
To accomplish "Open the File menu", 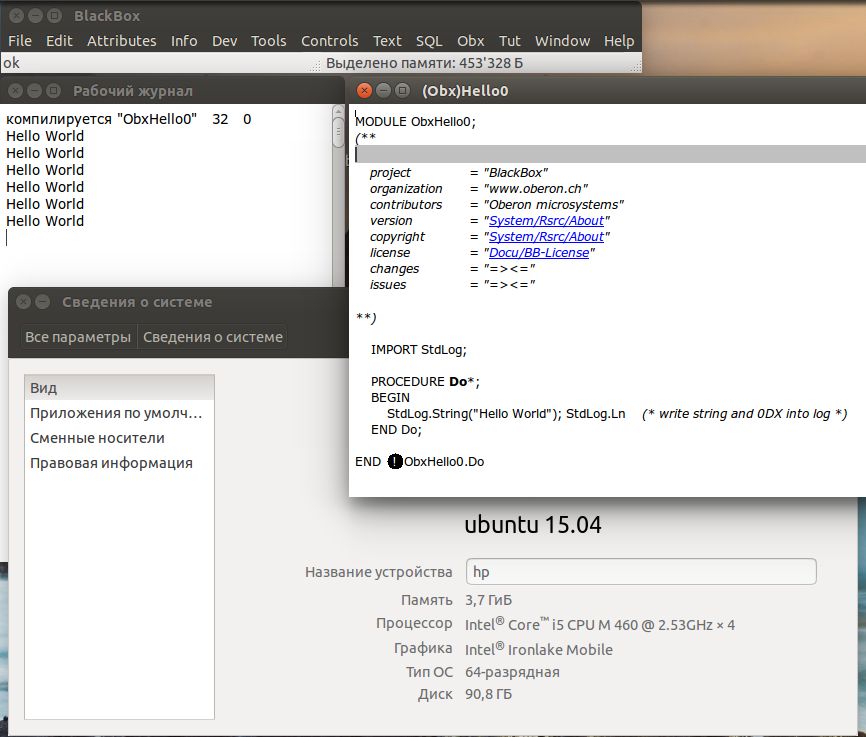I will coord(20,41).
